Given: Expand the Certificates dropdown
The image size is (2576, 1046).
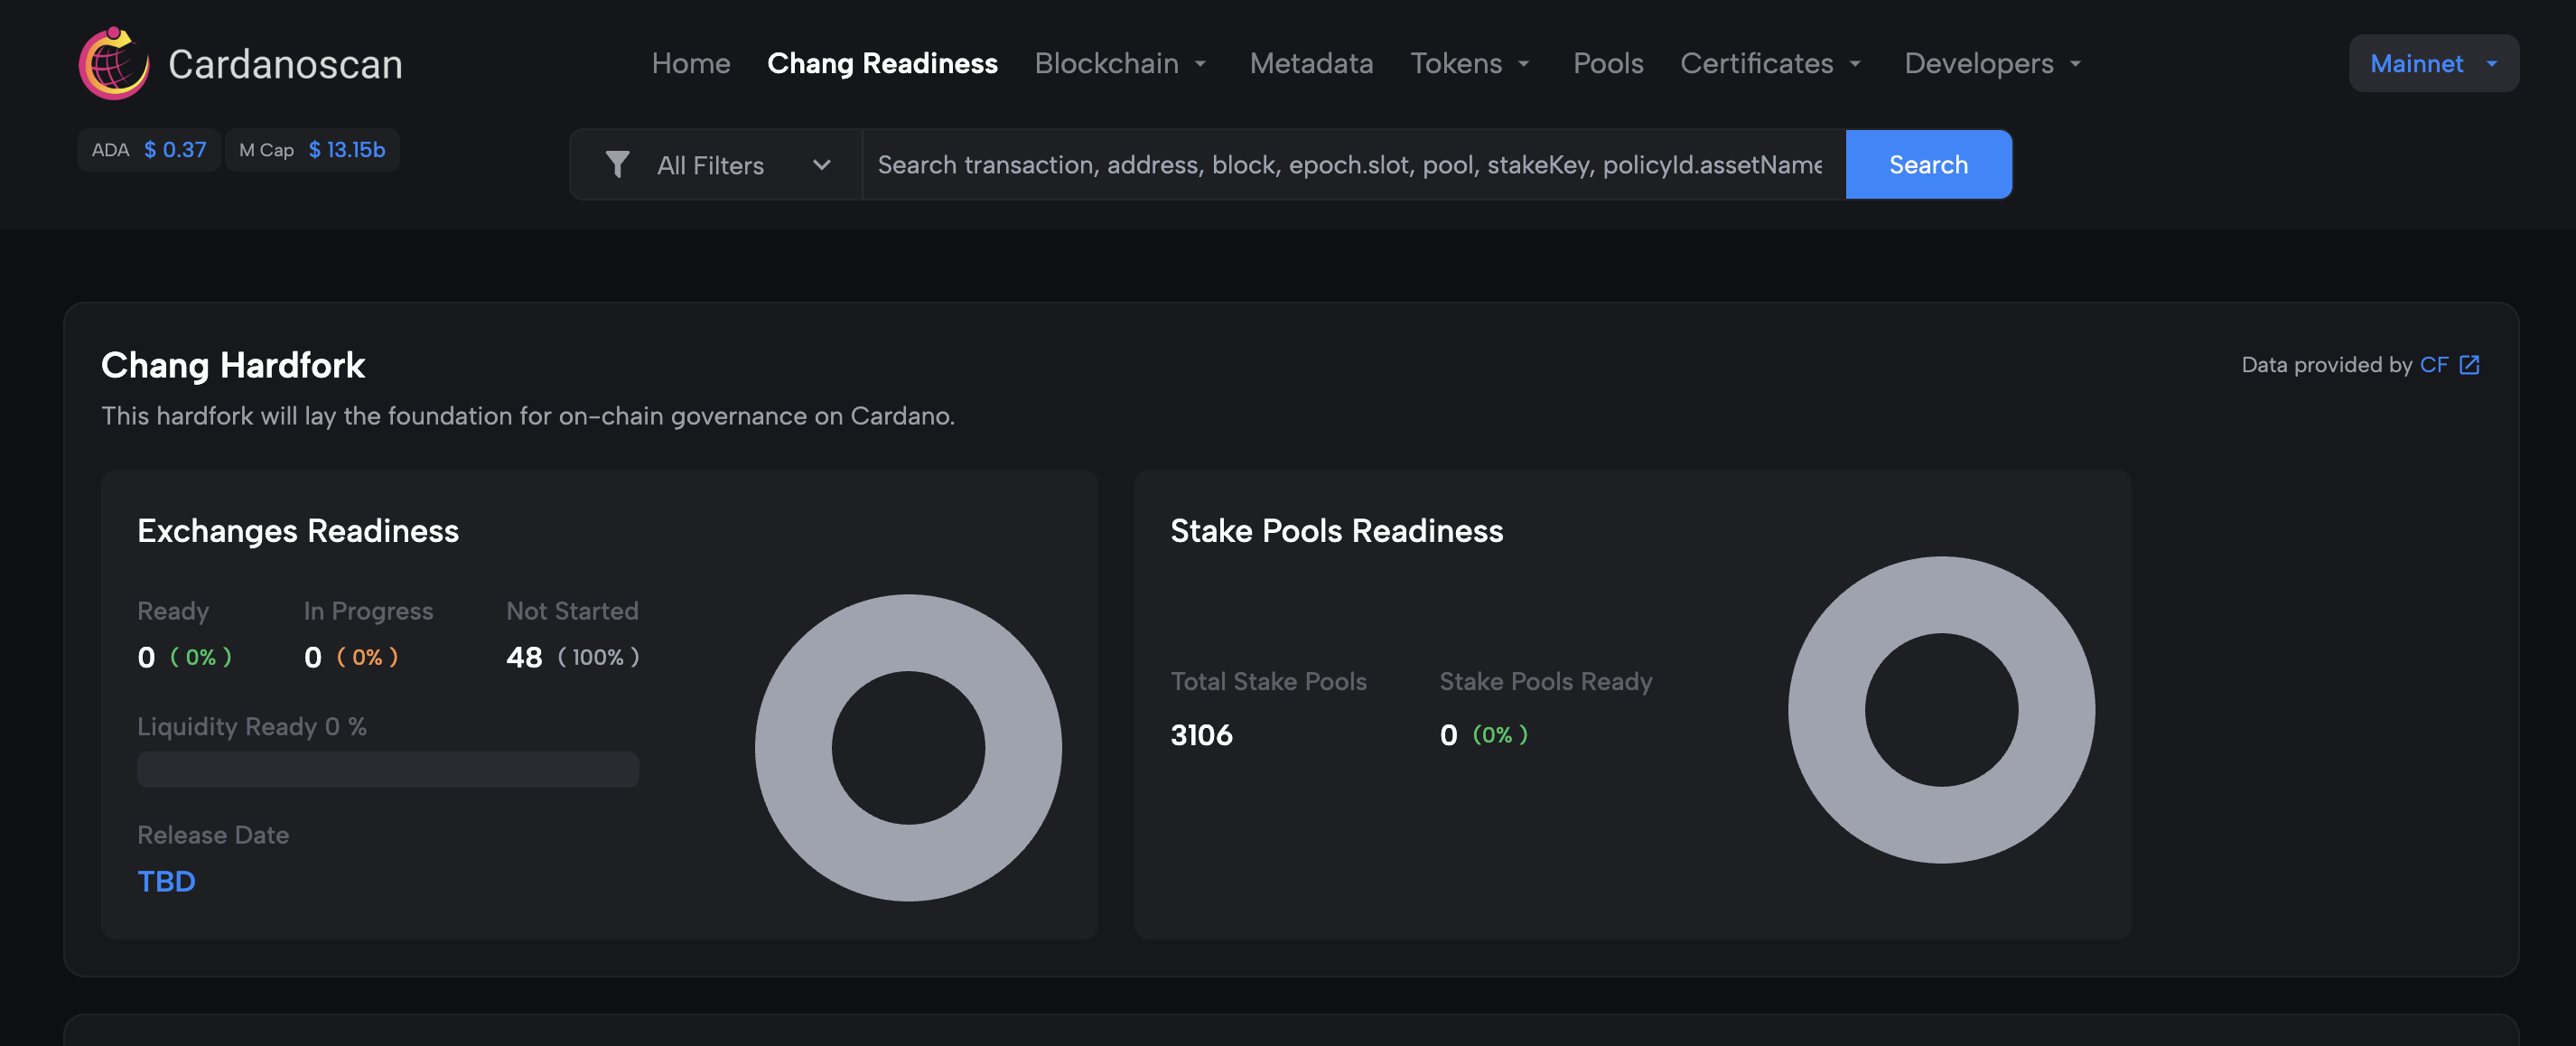Looking at the screenshot, I should click(1771, 63).
